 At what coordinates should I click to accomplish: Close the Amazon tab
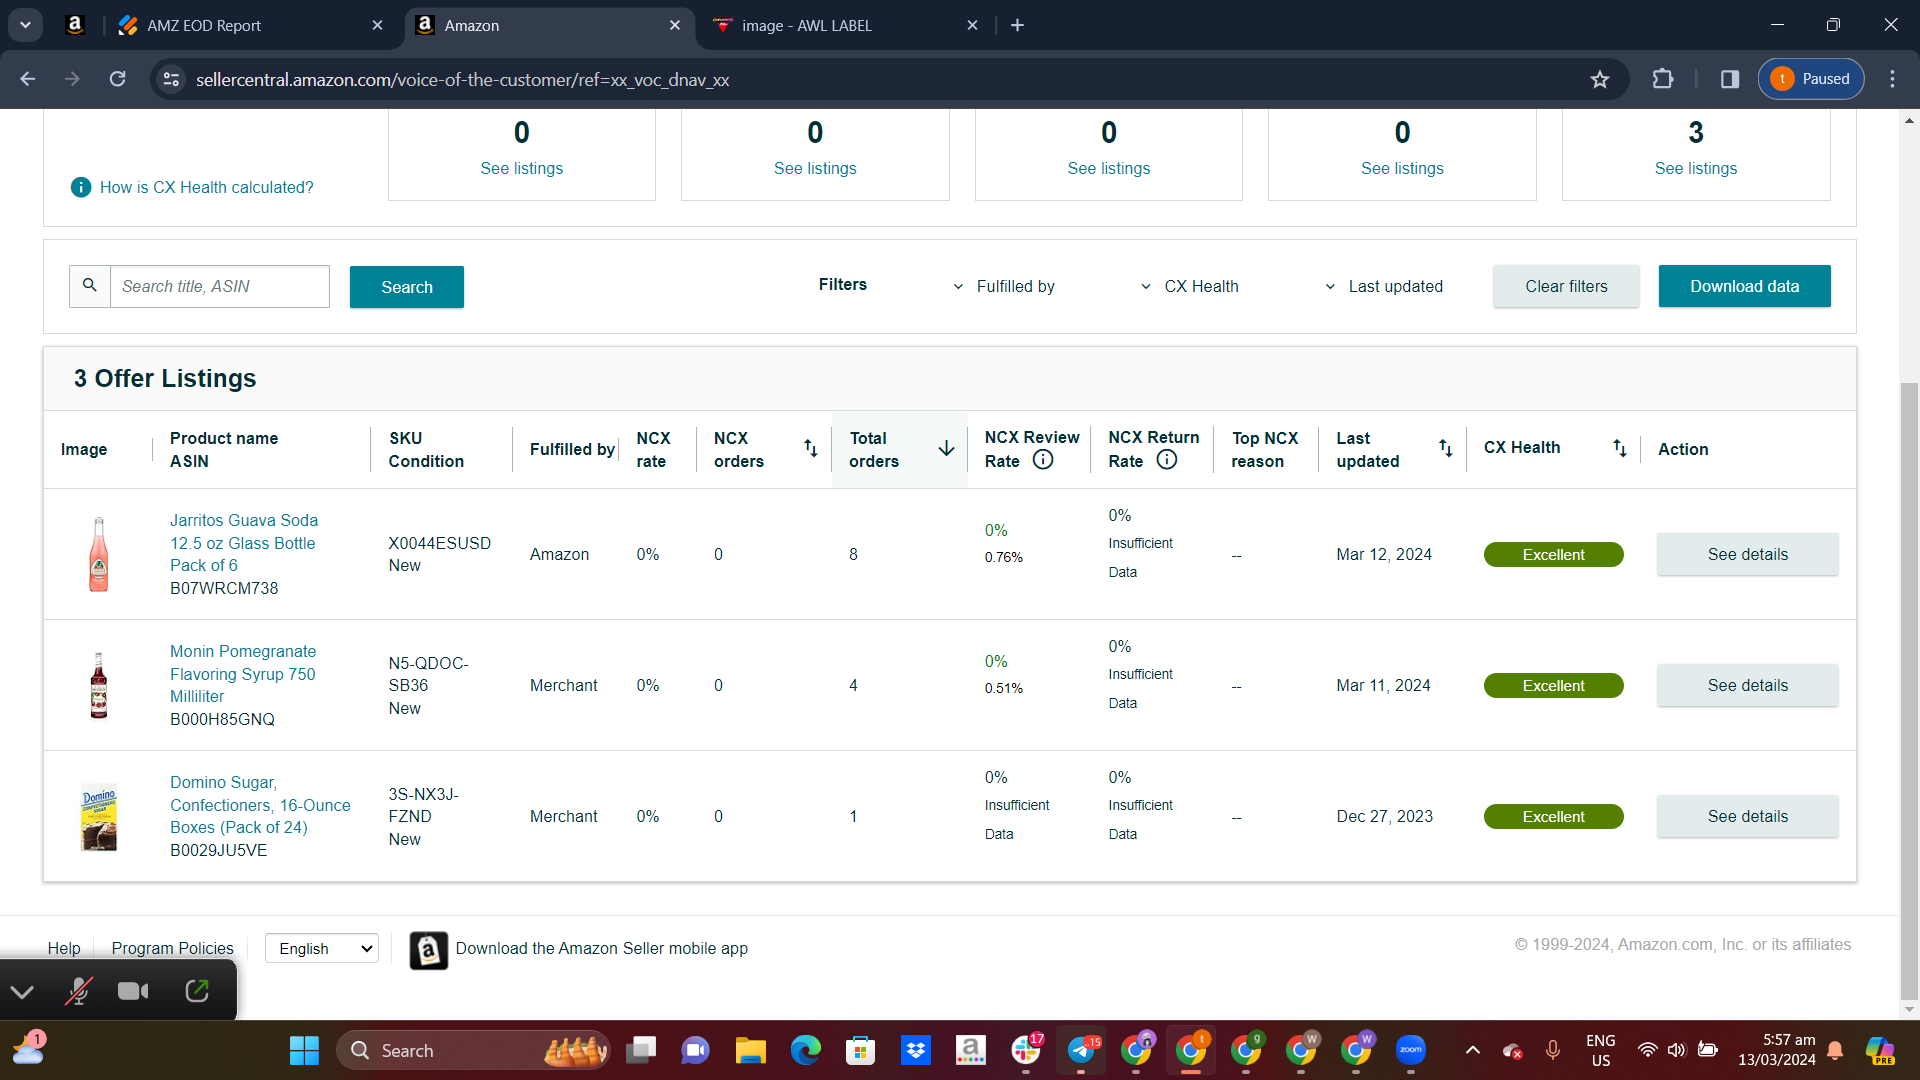(x=675, y=25)
